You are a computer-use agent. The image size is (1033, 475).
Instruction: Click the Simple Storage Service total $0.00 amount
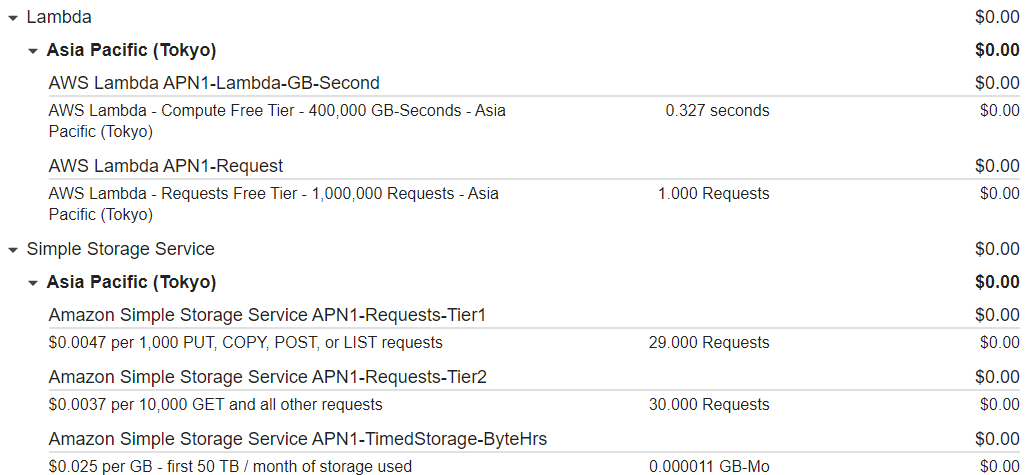[x=997, y=249]
